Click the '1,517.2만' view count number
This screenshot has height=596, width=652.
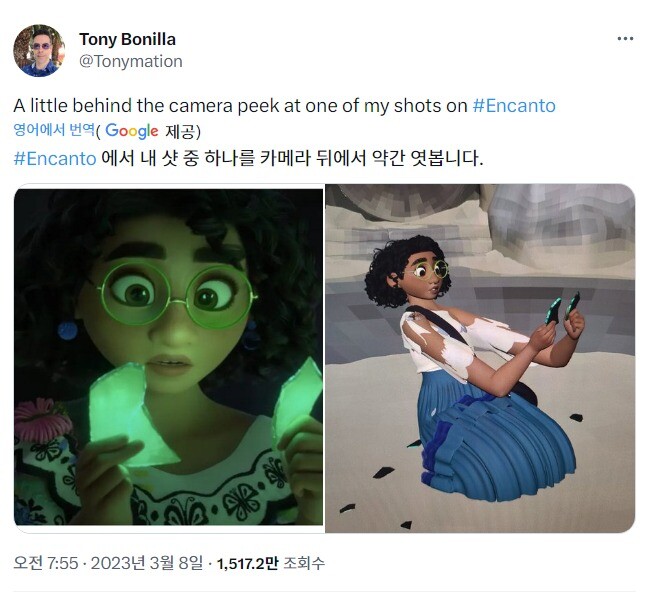(x=247, y=564)
